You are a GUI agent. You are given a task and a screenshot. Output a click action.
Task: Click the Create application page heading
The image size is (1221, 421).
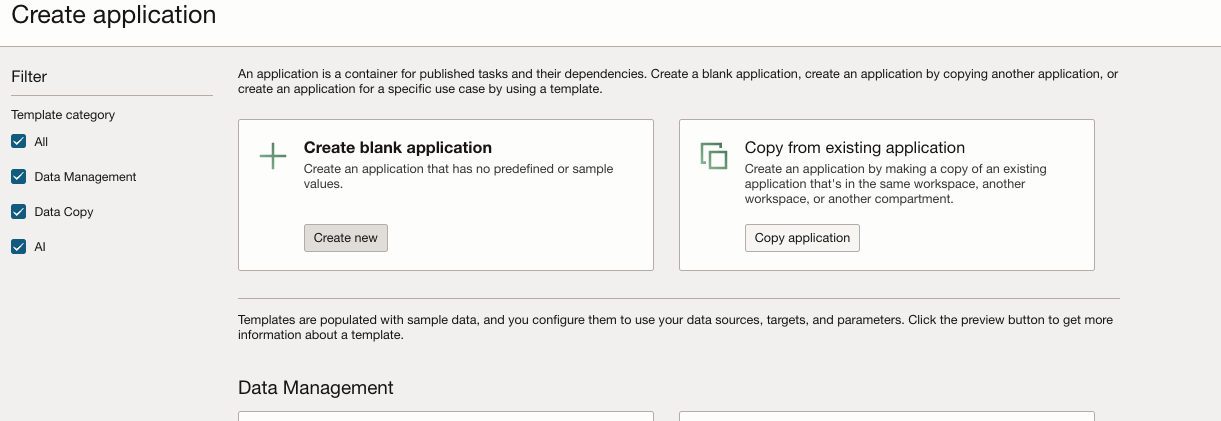coord(113,15)
